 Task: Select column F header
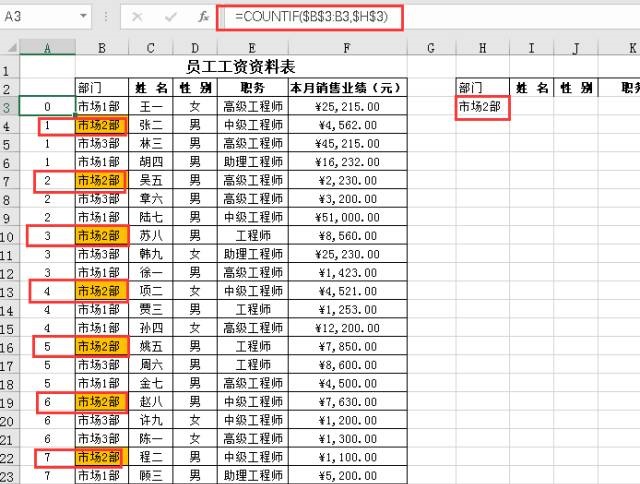347,48
